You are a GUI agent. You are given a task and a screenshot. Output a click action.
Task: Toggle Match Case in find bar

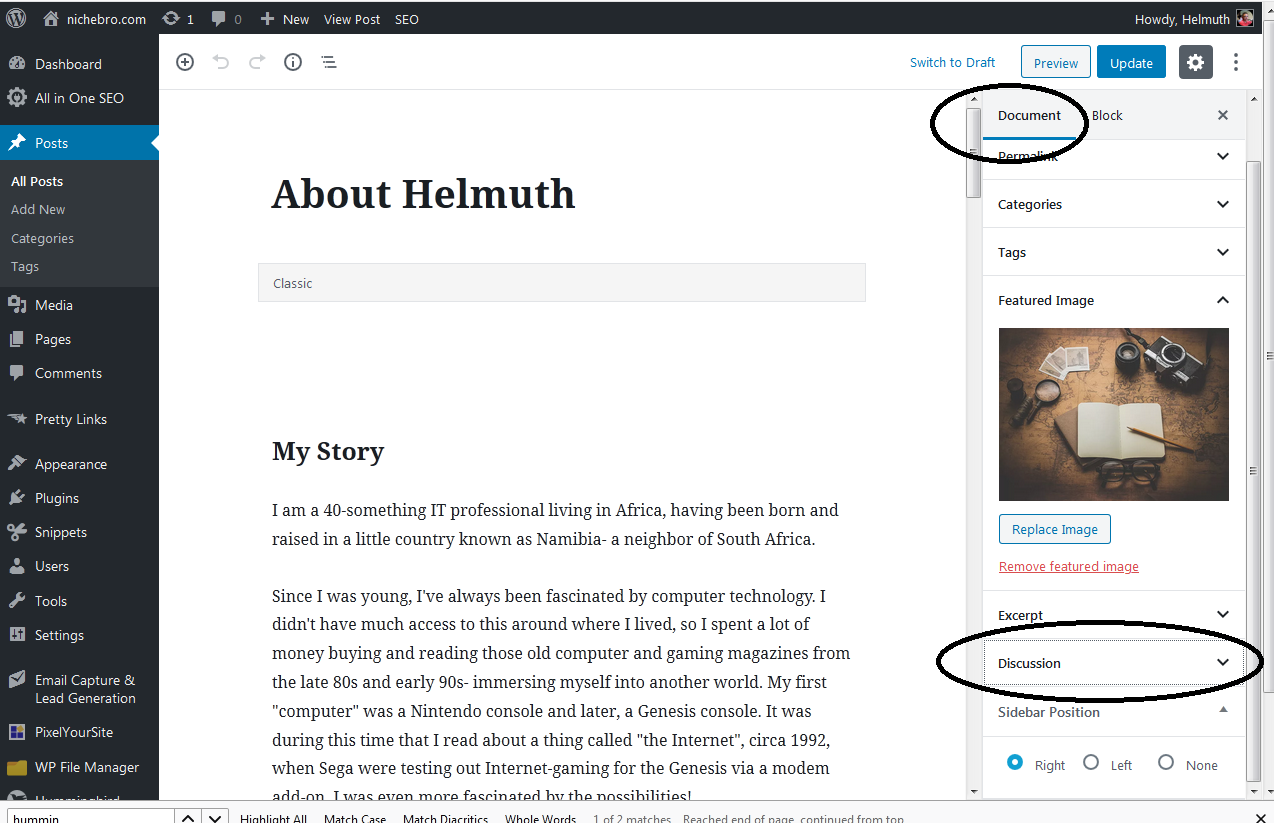point(355,818)
